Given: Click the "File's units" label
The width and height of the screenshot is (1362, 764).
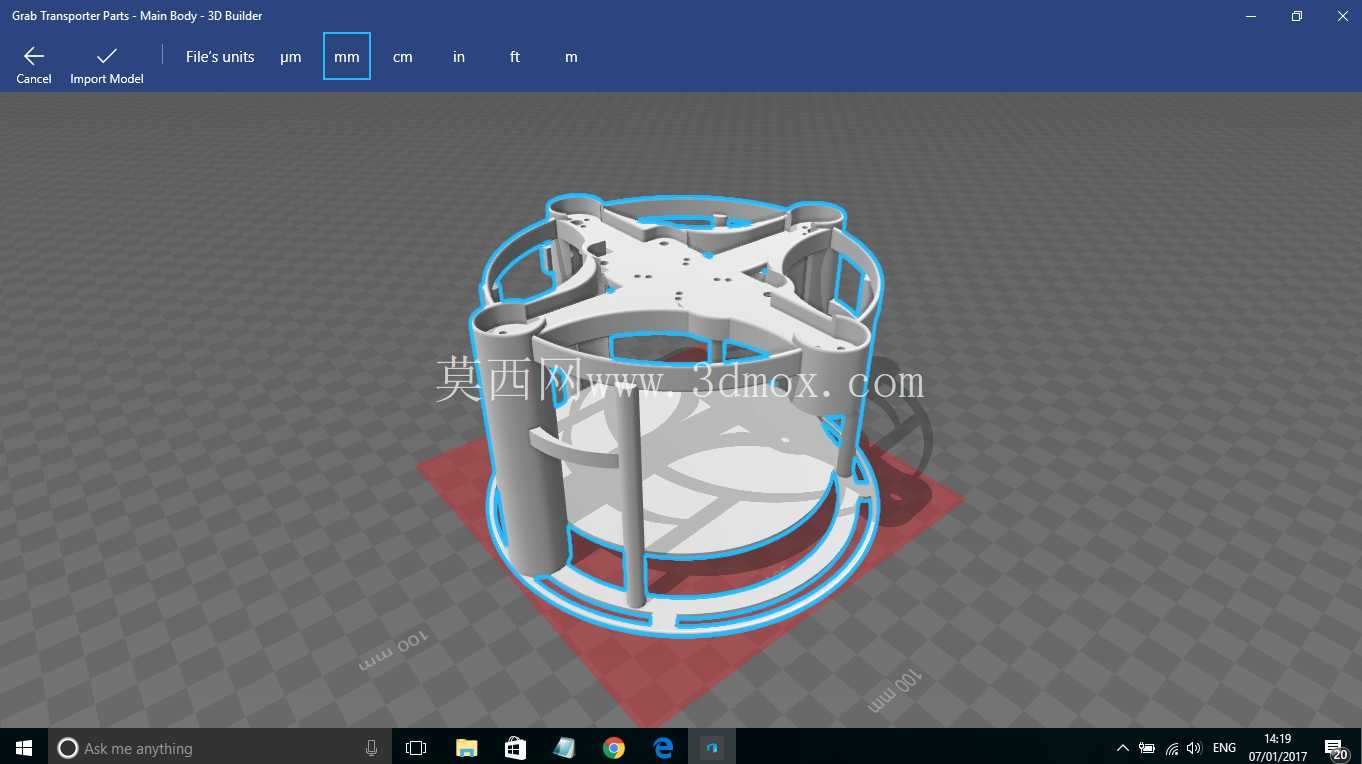Looking at the screenshot, I should 220,57.
